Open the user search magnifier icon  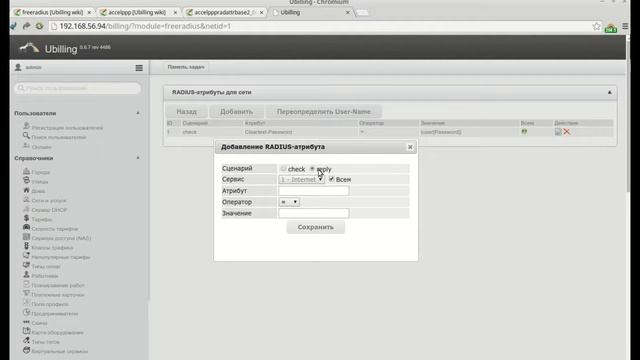(x=27, y=136)
